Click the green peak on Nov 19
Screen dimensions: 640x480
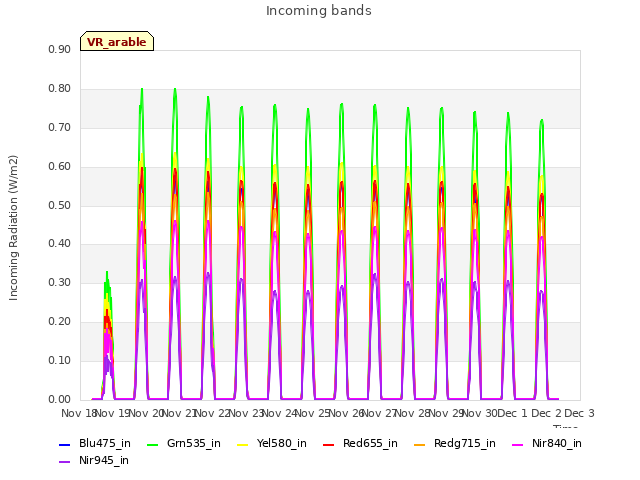coord(142,90)
